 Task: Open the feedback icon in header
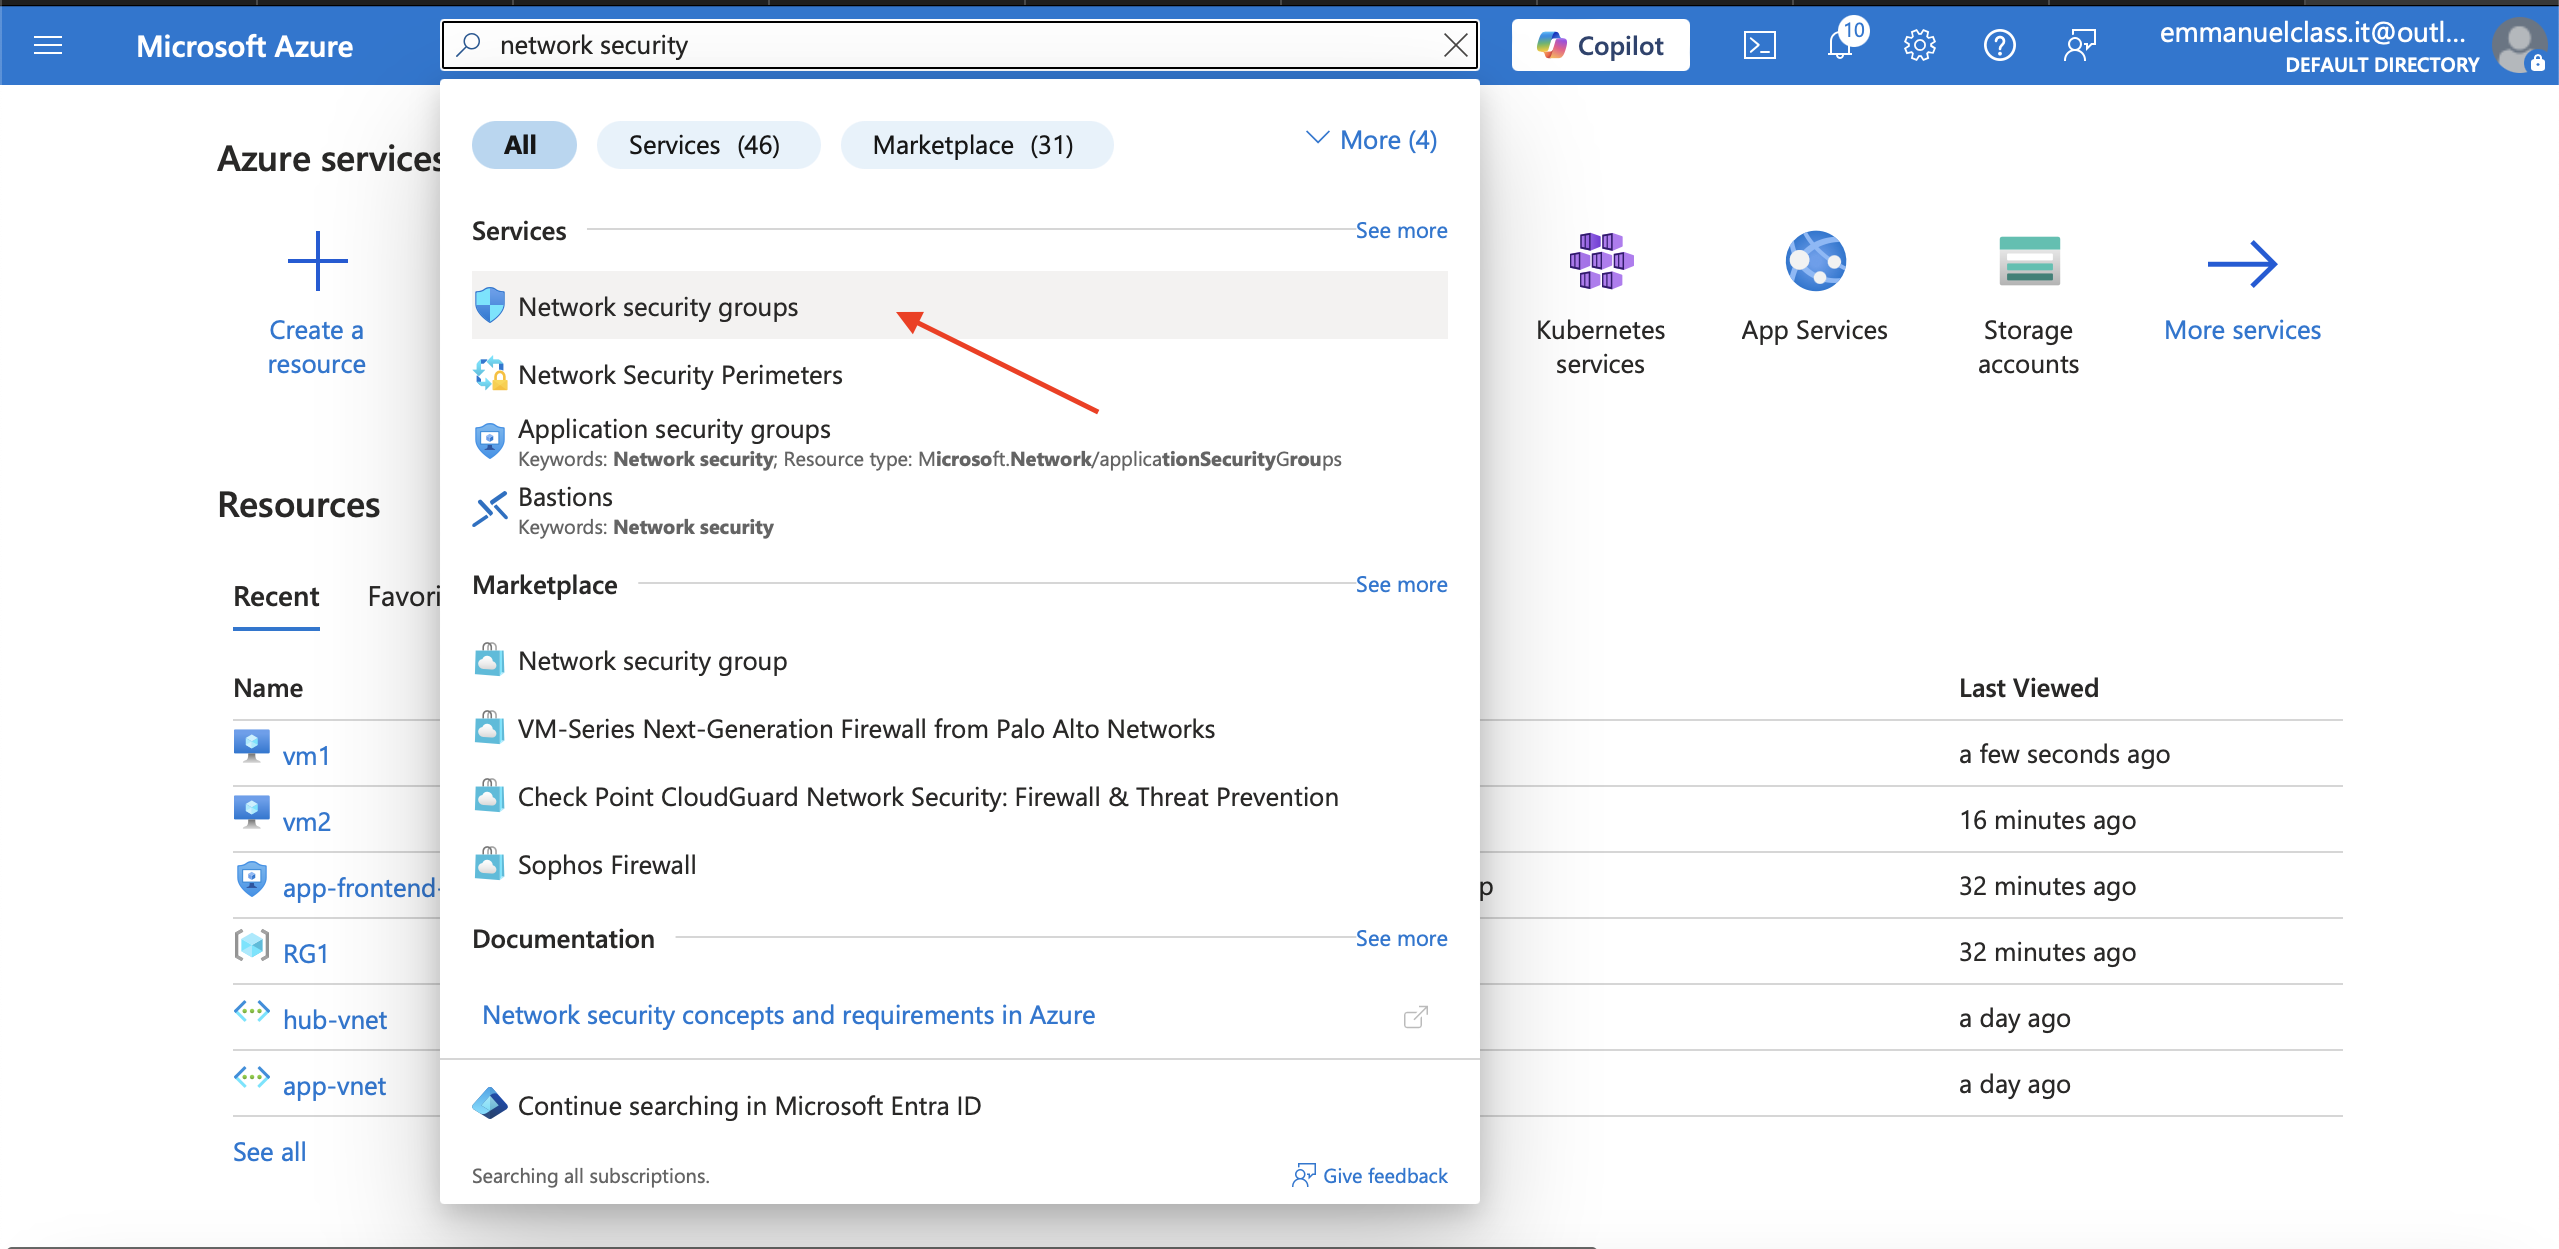2079,46
